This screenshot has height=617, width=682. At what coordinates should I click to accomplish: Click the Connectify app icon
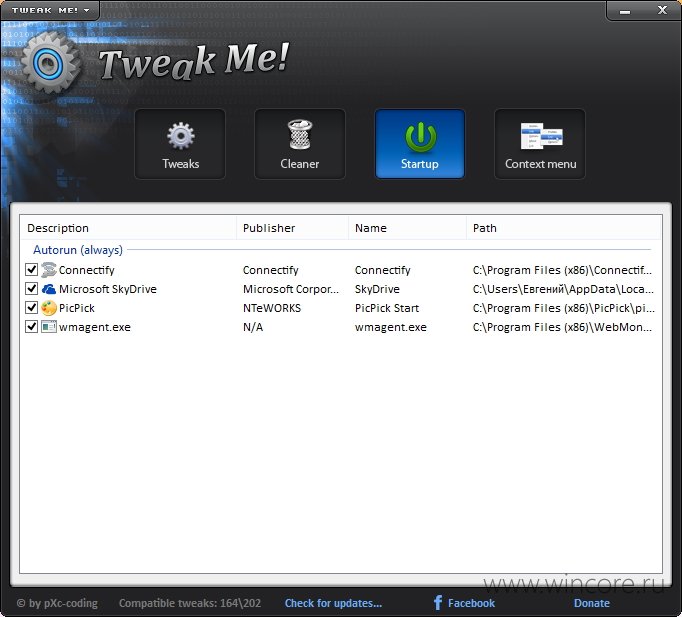(x=49, y=270)
